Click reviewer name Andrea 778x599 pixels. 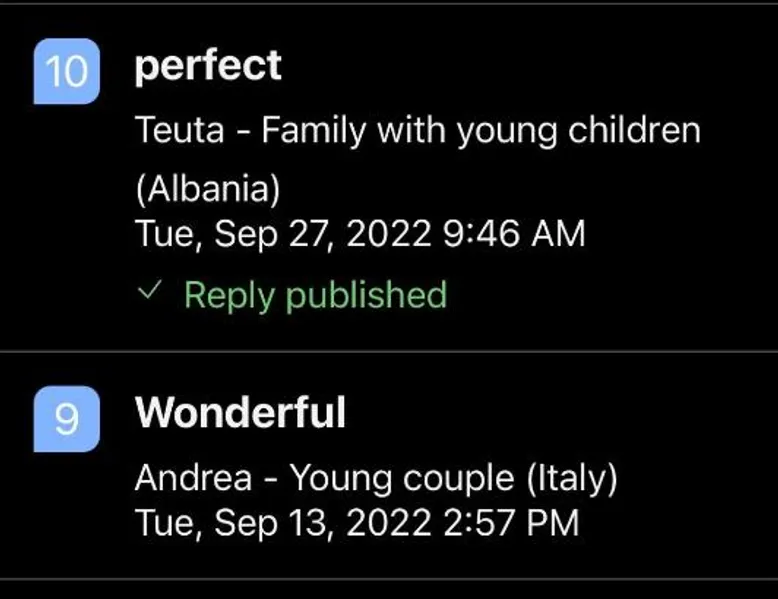[194, 477]
